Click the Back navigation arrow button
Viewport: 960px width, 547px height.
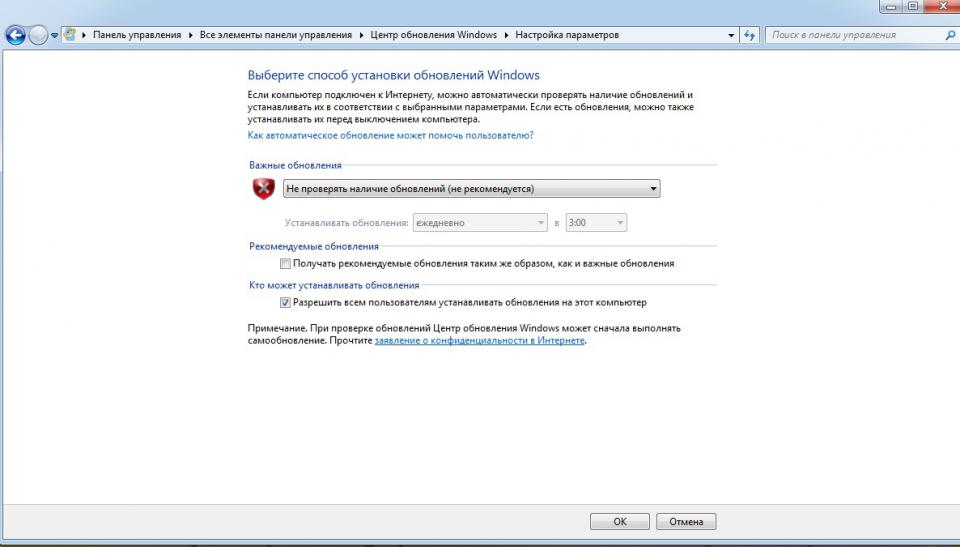15,35
